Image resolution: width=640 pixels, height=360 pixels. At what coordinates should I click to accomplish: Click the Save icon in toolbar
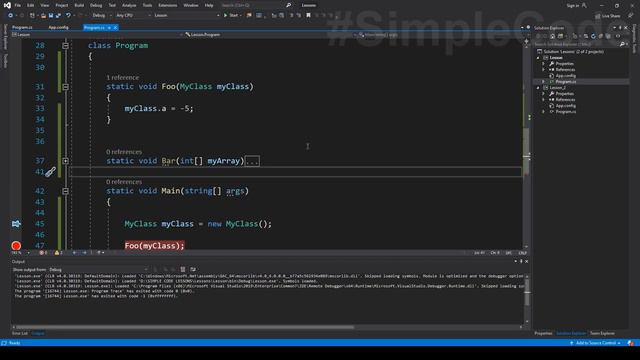pyautogui.click(x=51, y=16)
